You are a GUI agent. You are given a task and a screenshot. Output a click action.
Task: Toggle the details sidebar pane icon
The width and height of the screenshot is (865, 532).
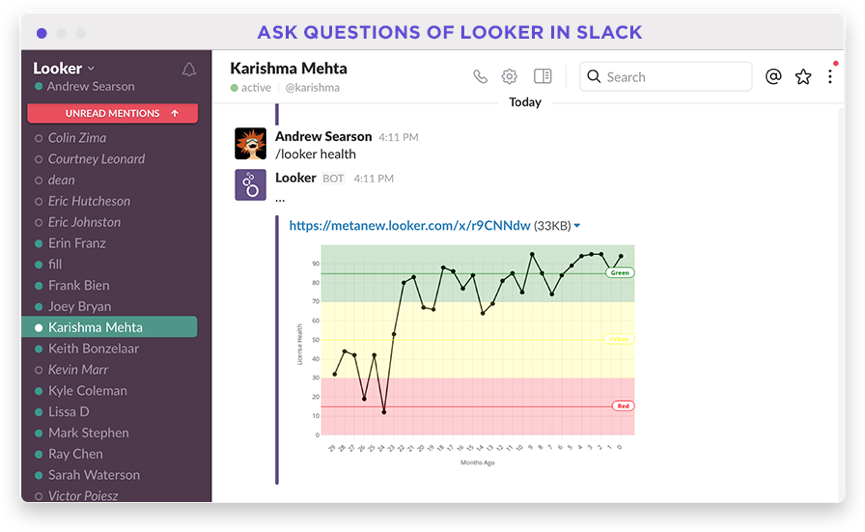coord(542,77)
